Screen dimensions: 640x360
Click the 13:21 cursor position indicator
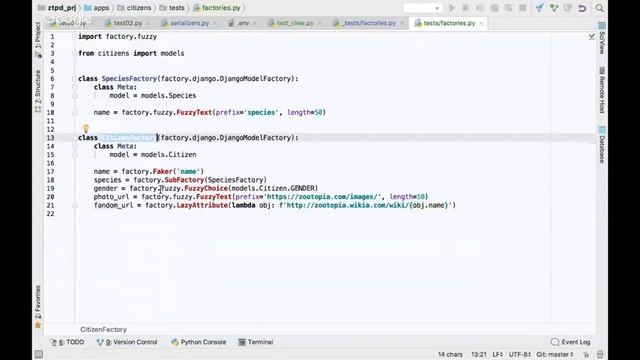(479, 354)
